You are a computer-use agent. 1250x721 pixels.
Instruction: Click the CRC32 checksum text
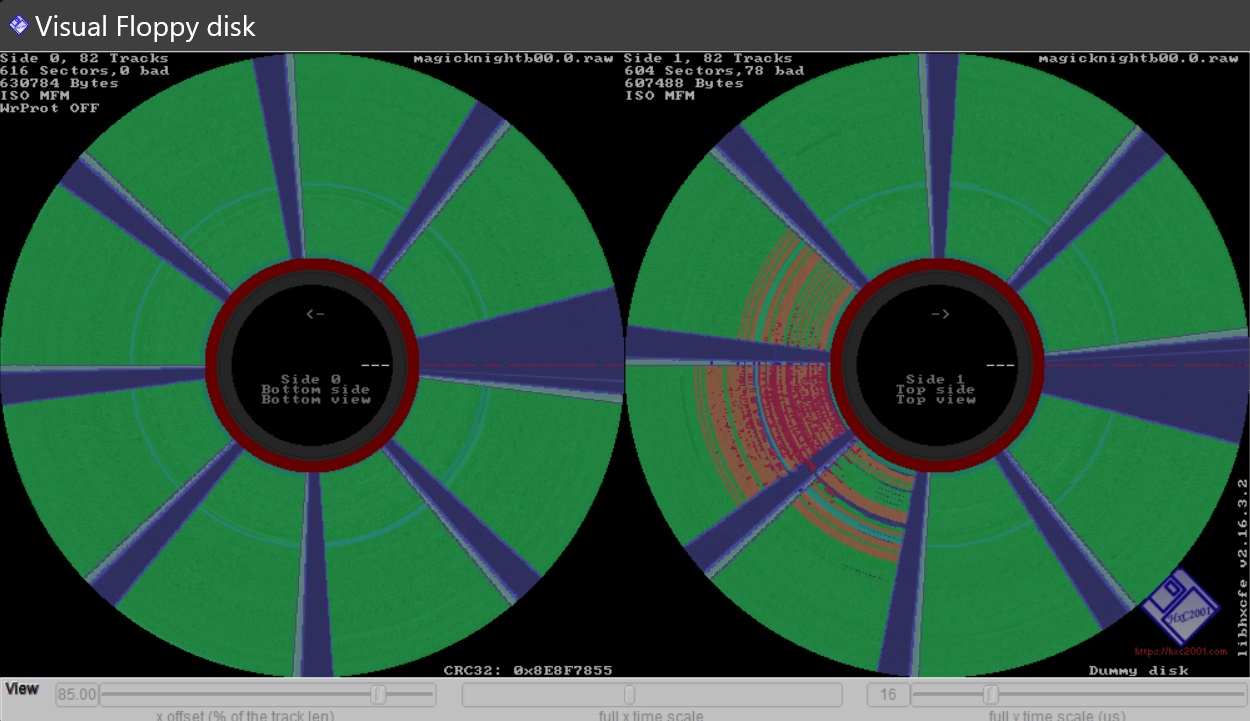(x=527, y=670)
